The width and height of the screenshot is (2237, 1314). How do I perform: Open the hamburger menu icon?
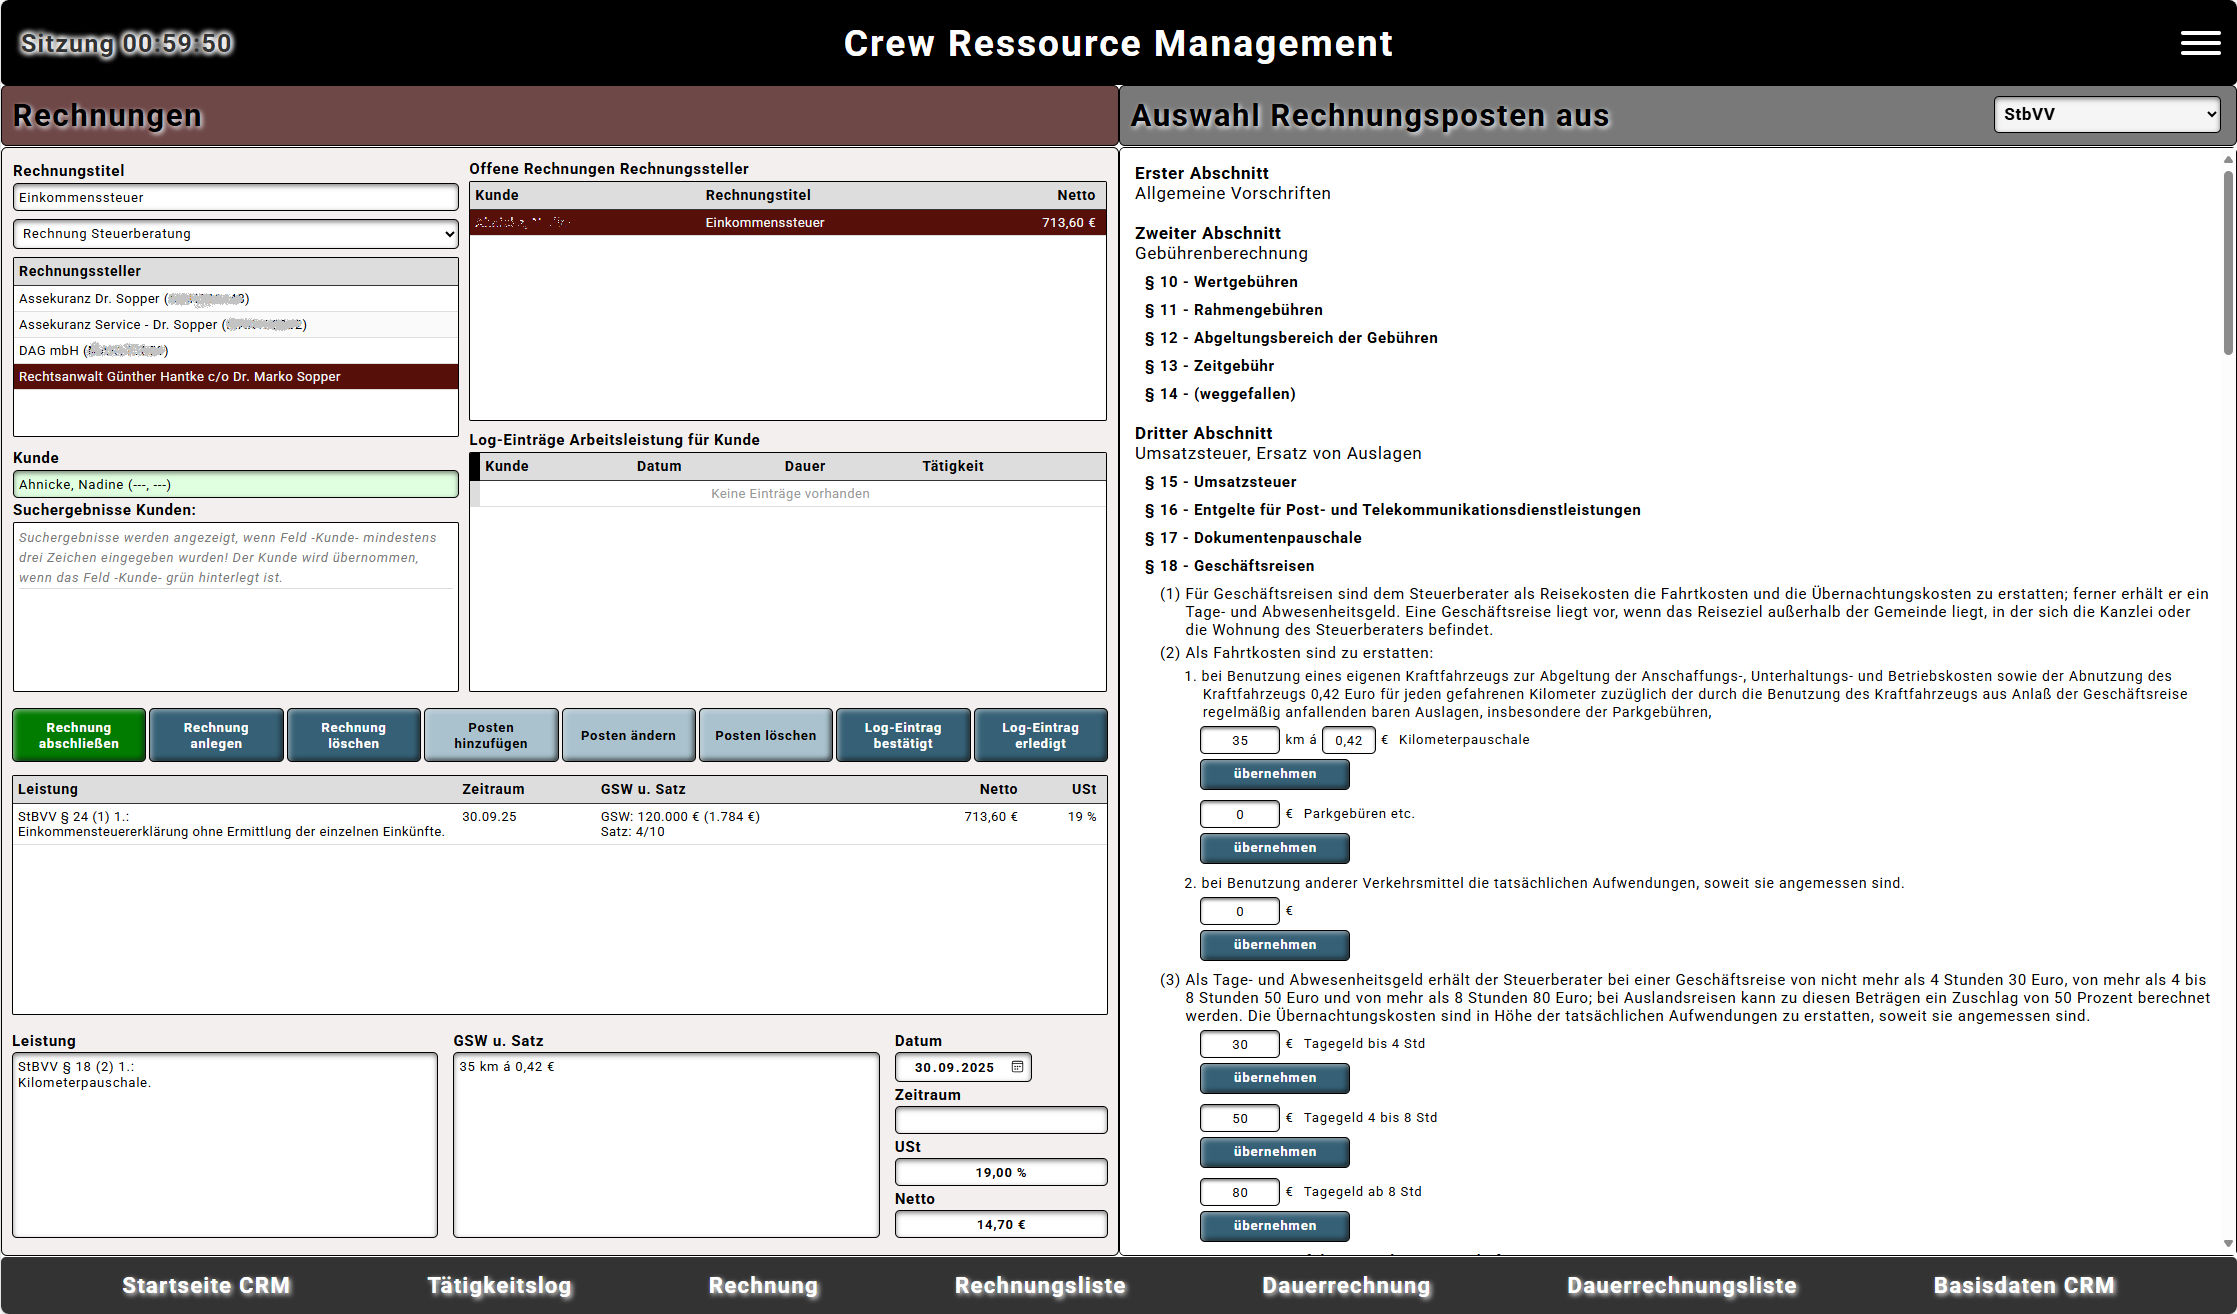point(2200,43)
